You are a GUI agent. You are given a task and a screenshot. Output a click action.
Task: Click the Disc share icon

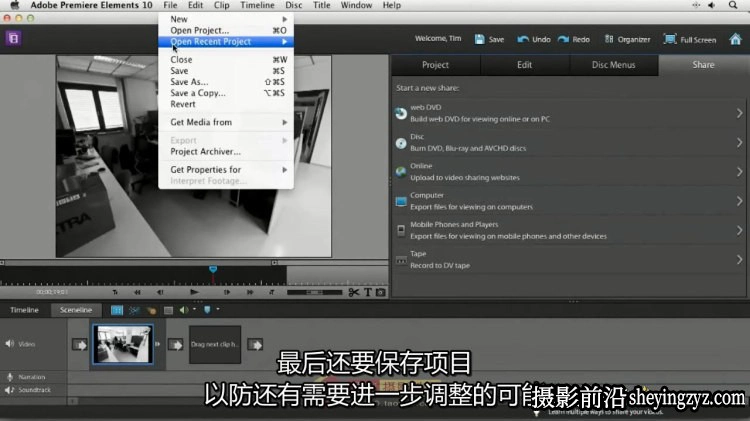401,143
